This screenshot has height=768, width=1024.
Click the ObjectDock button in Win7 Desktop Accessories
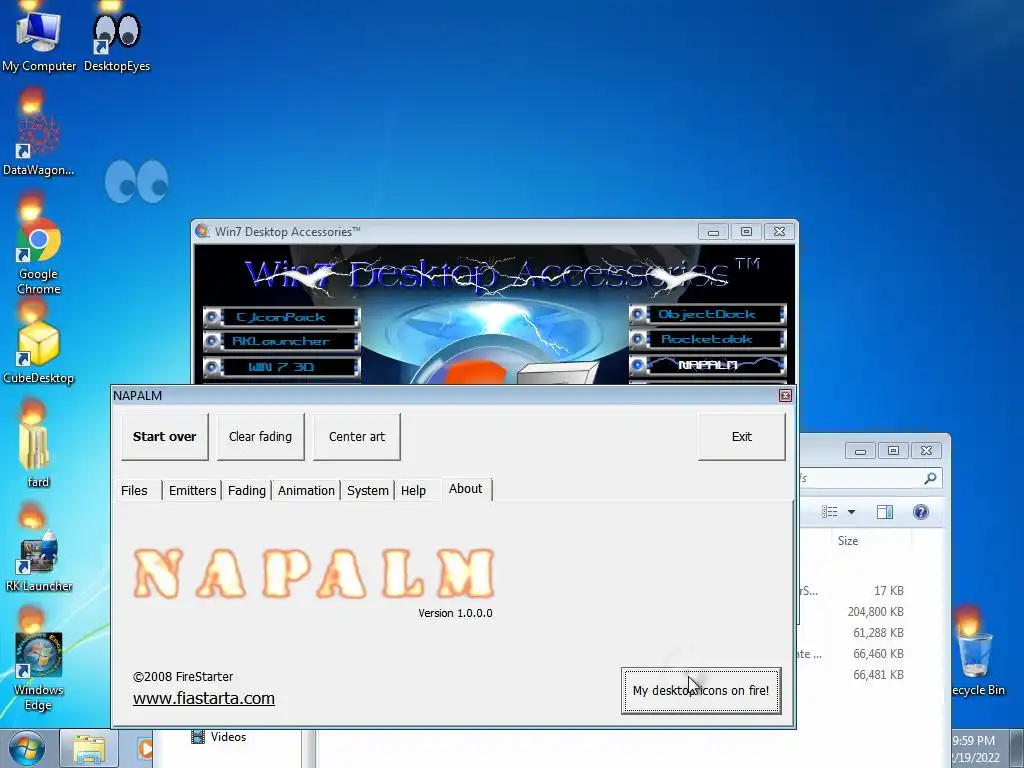pyautogui.click(x=707, y=315)
